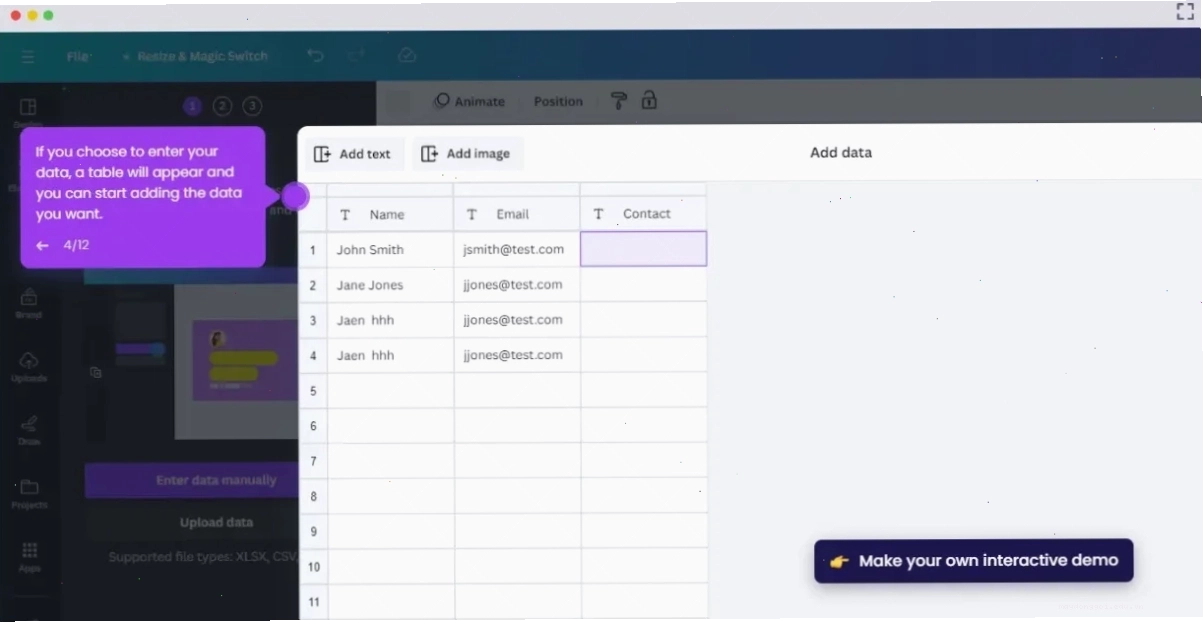Click the Add image button
Viewport: 1203px width, 623px height.
467,154
